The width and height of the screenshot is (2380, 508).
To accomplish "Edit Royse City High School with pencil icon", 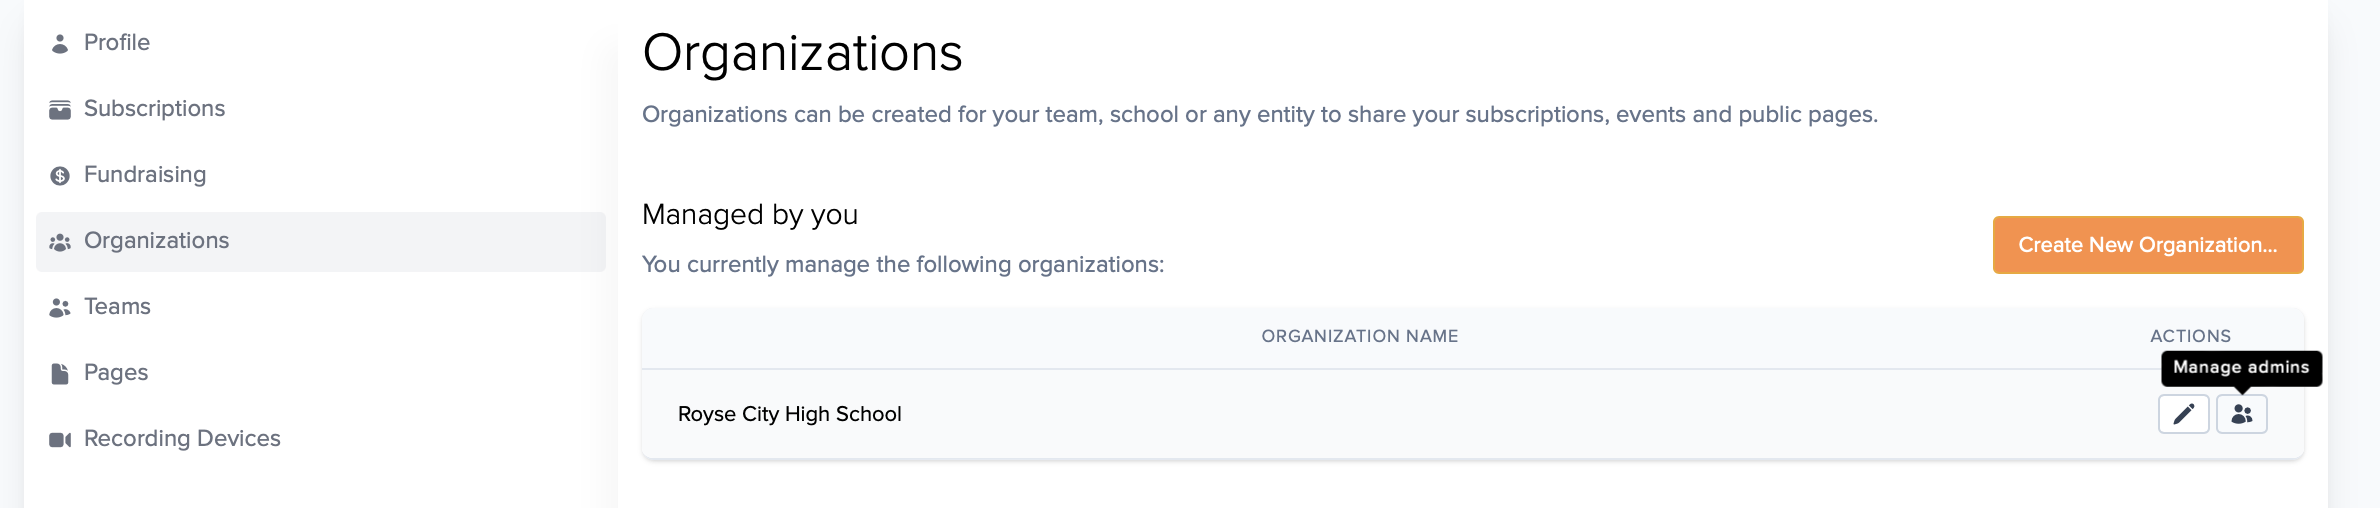I will click(x=2183, y=414).
